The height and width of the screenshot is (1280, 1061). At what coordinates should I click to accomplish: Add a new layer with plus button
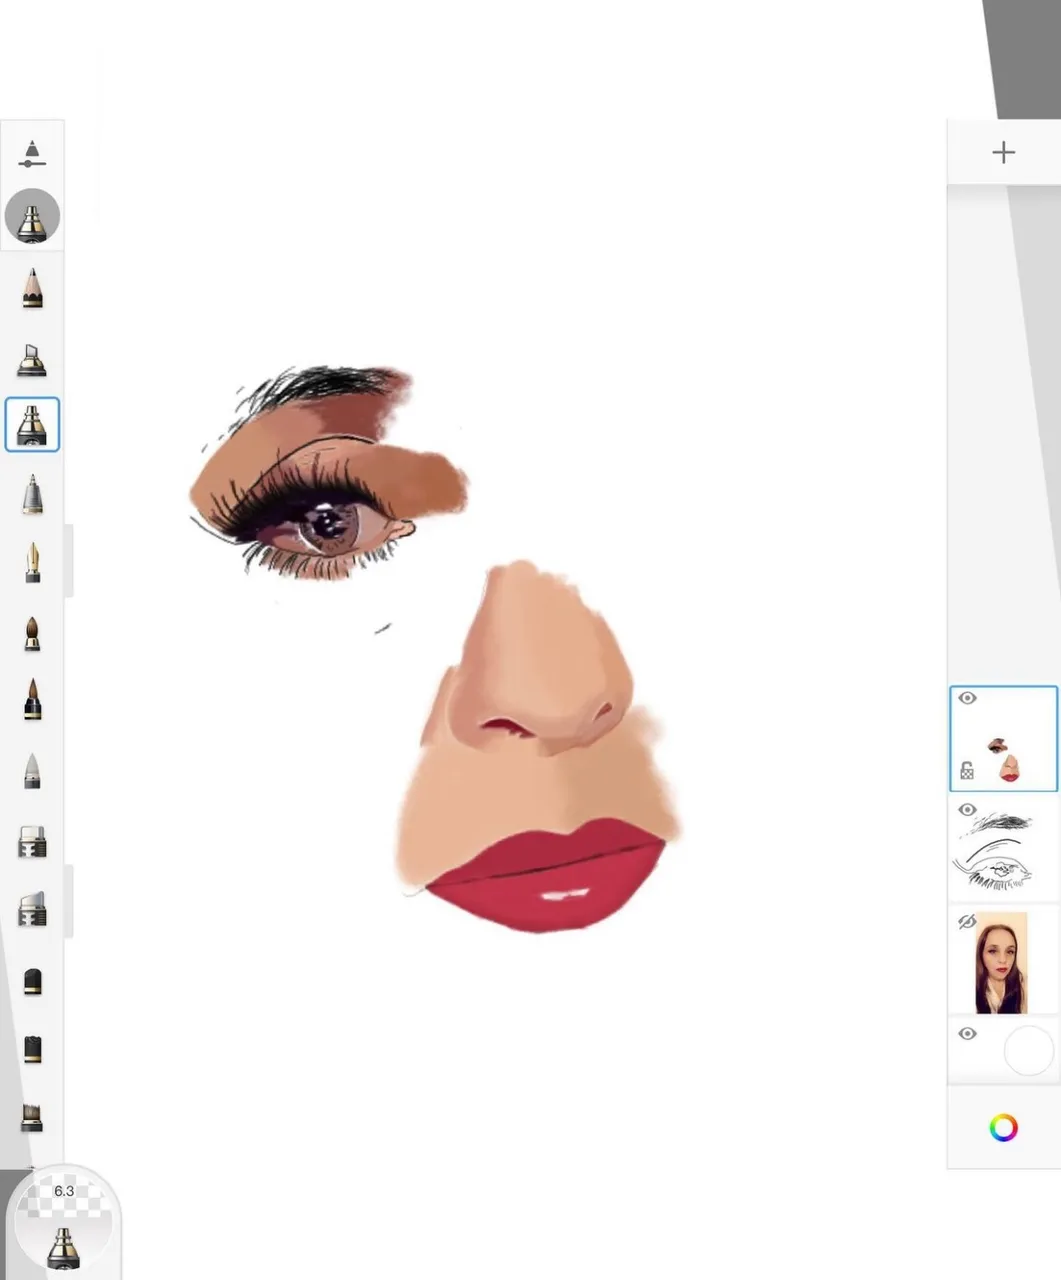(x=1003, y=152)
